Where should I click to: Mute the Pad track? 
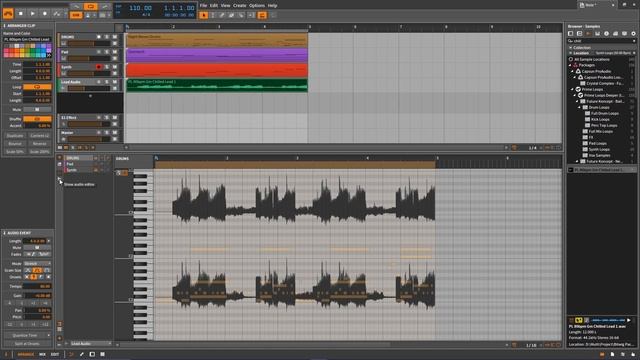coord(115,52)
